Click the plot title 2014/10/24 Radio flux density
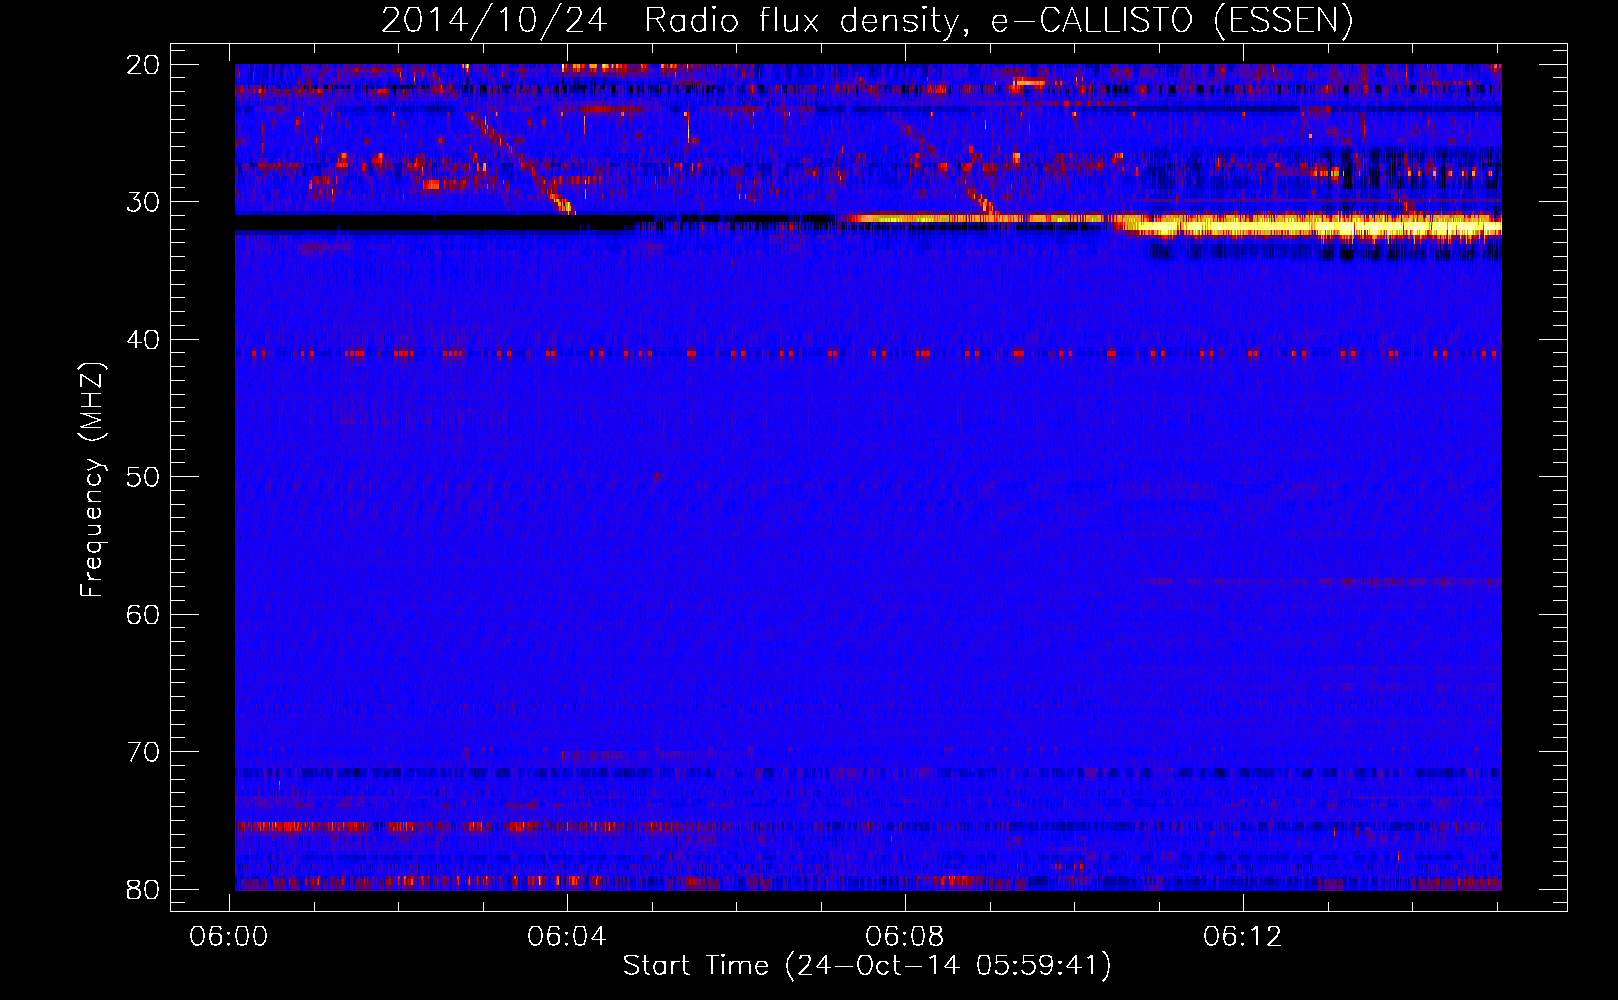 866,21
